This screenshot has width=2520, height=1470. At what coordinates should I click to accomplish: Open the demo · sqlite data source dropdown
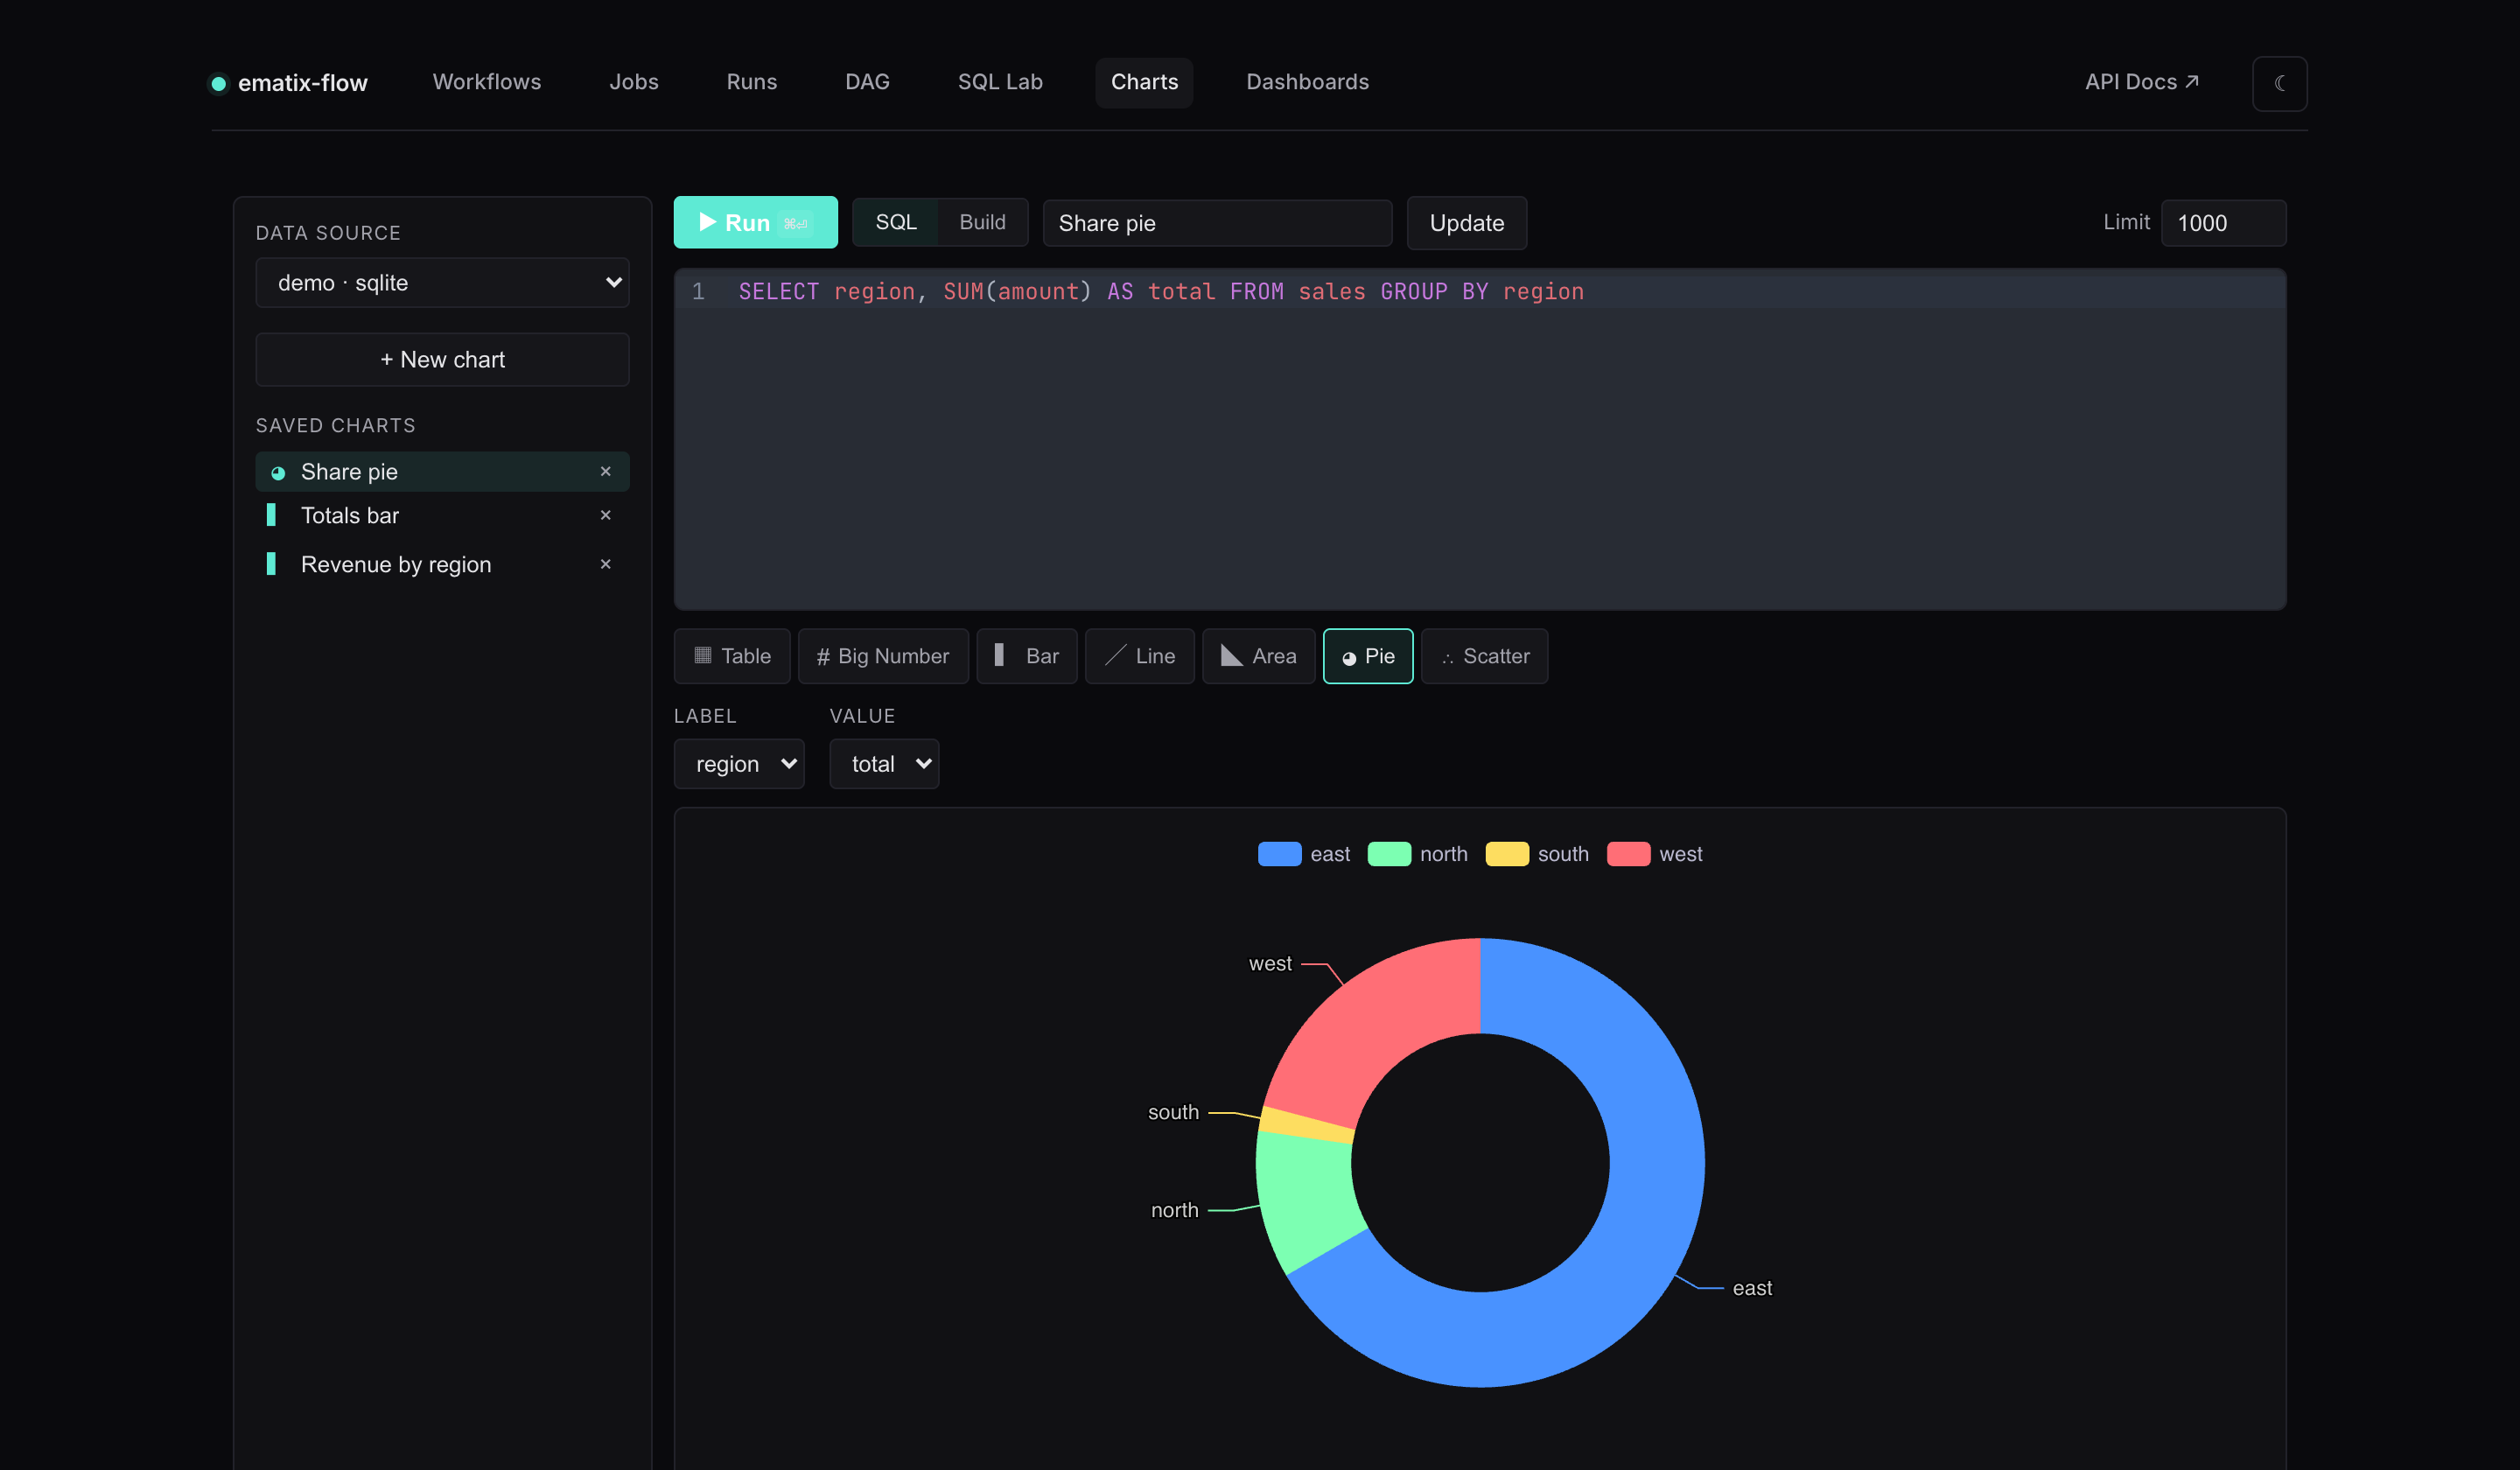tap(442, 283)
